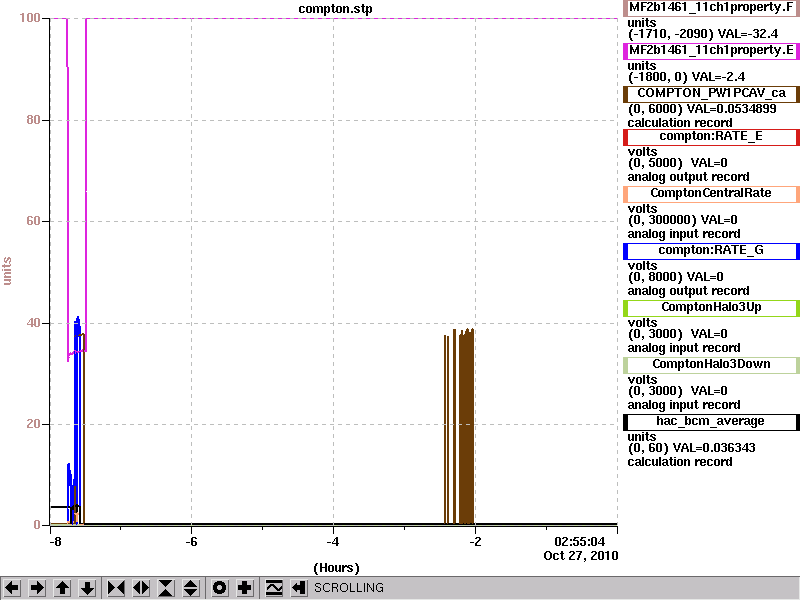Click the y-axis value 0

click(x=37, y=525)
